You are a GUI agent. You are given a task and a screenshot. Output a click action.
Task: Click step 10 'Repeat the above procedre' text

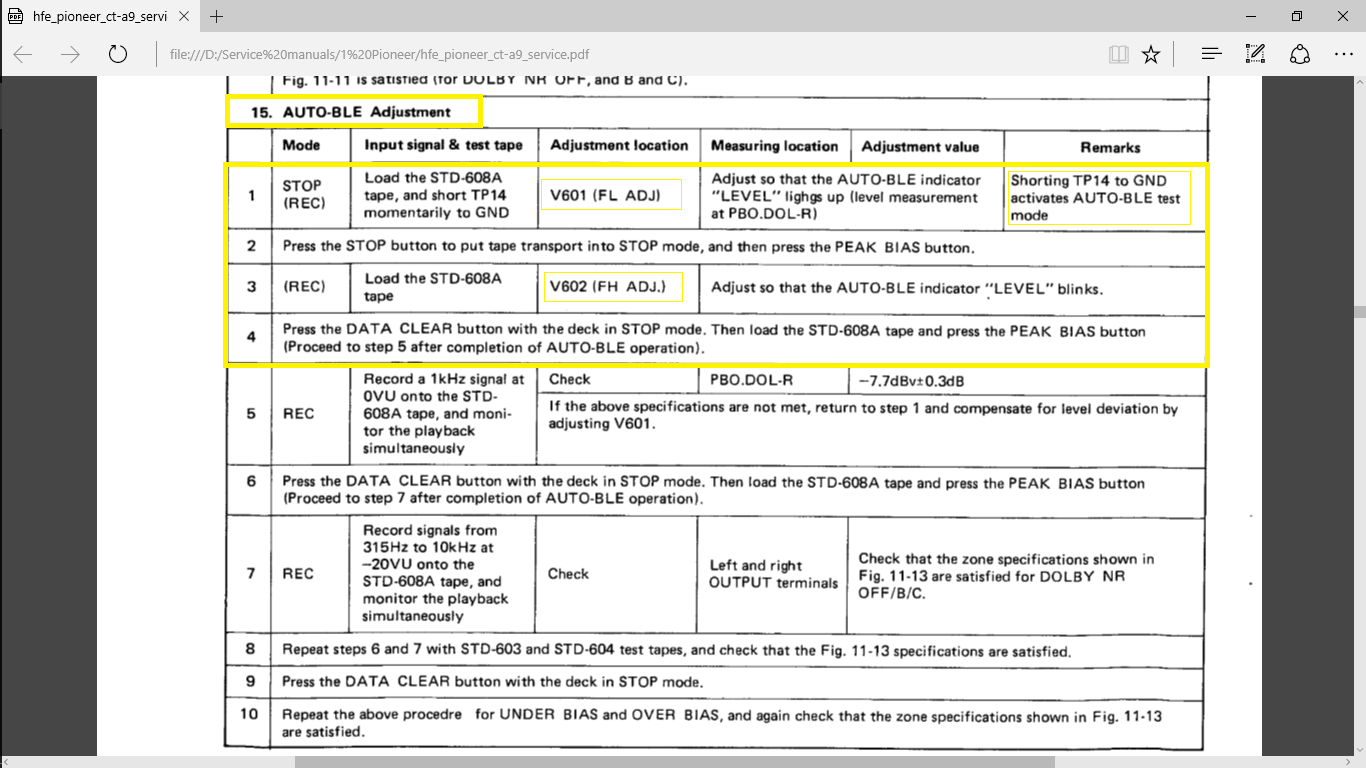pos(722,723)
